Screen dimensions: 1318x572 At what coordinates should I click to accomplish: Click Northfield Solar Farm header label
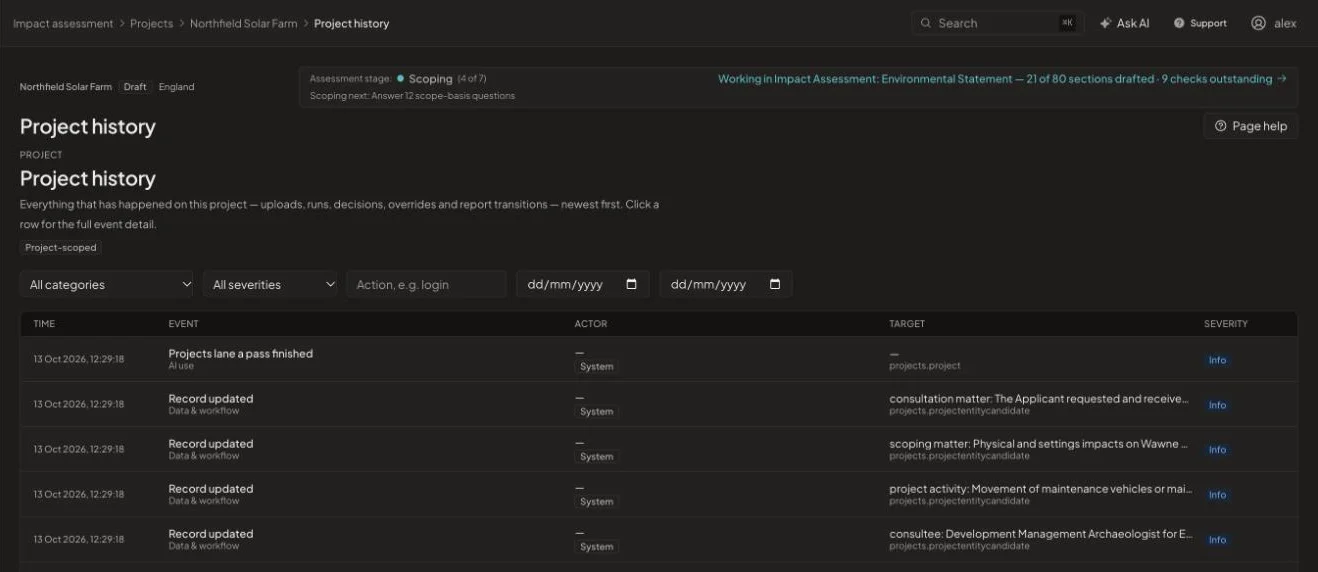pyautogui.click(x=66, y=87)
